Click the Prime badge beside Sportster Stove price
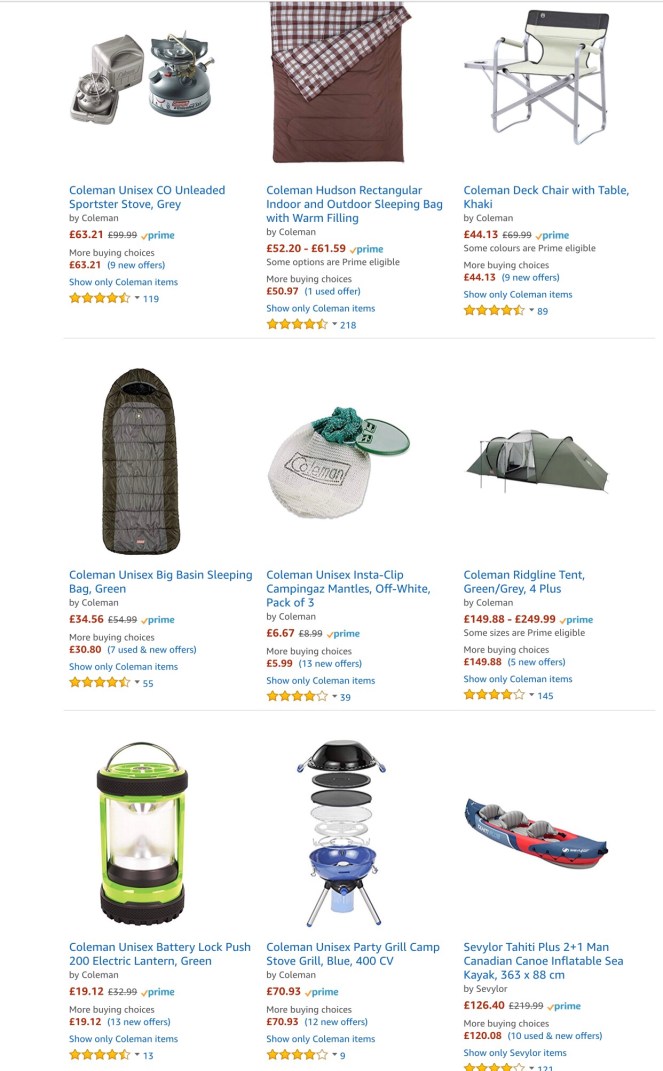Image resolution: width=663 pixels, height=1071 pixels. 158,235
